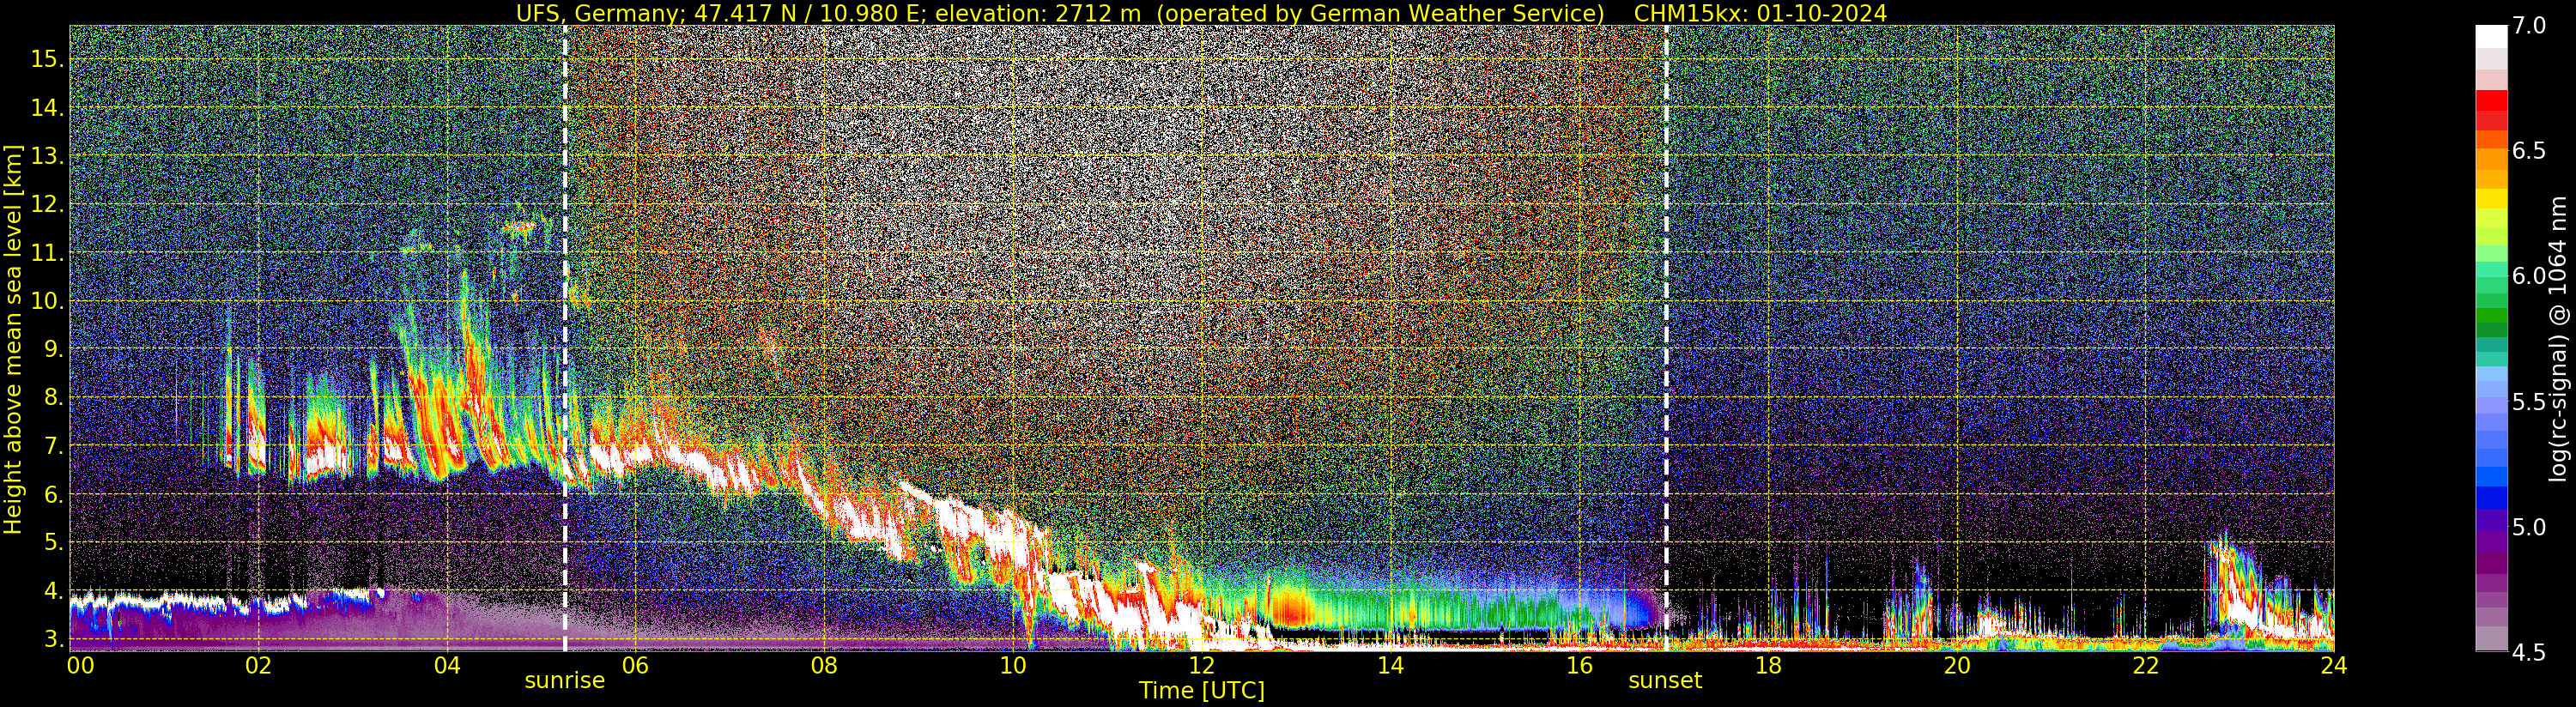Click the '11.' height axis tick label
This screenshot has height=707, width=2576.
[x=47, y=253]
